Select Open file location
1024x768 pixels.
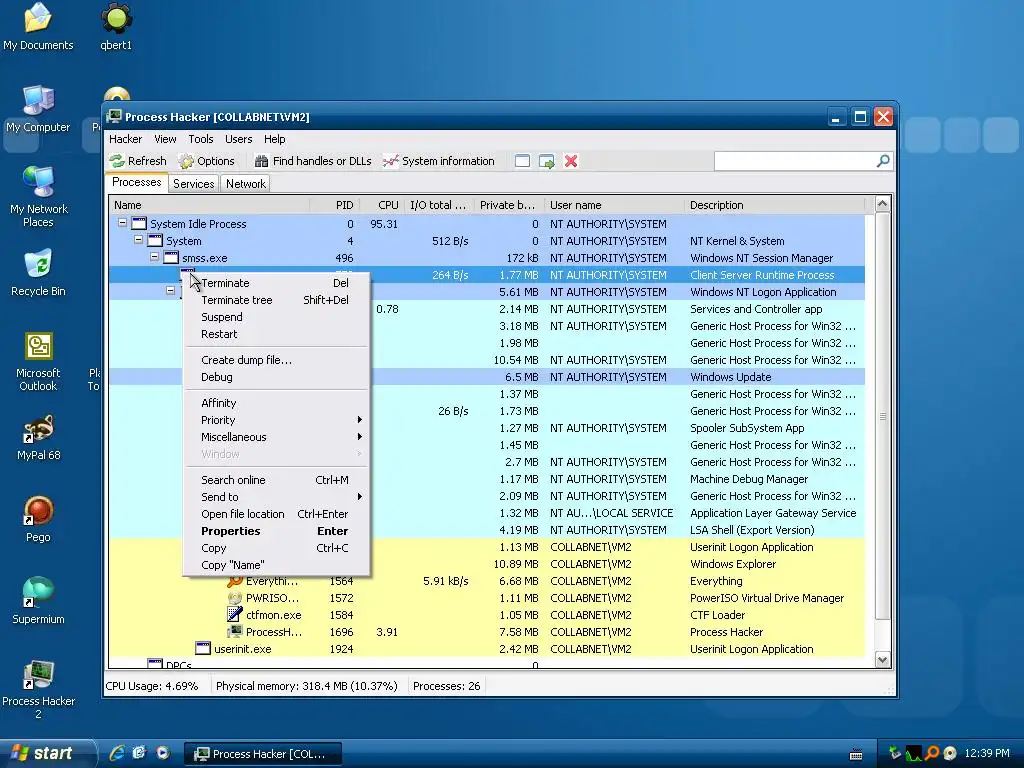click(276, 514)
